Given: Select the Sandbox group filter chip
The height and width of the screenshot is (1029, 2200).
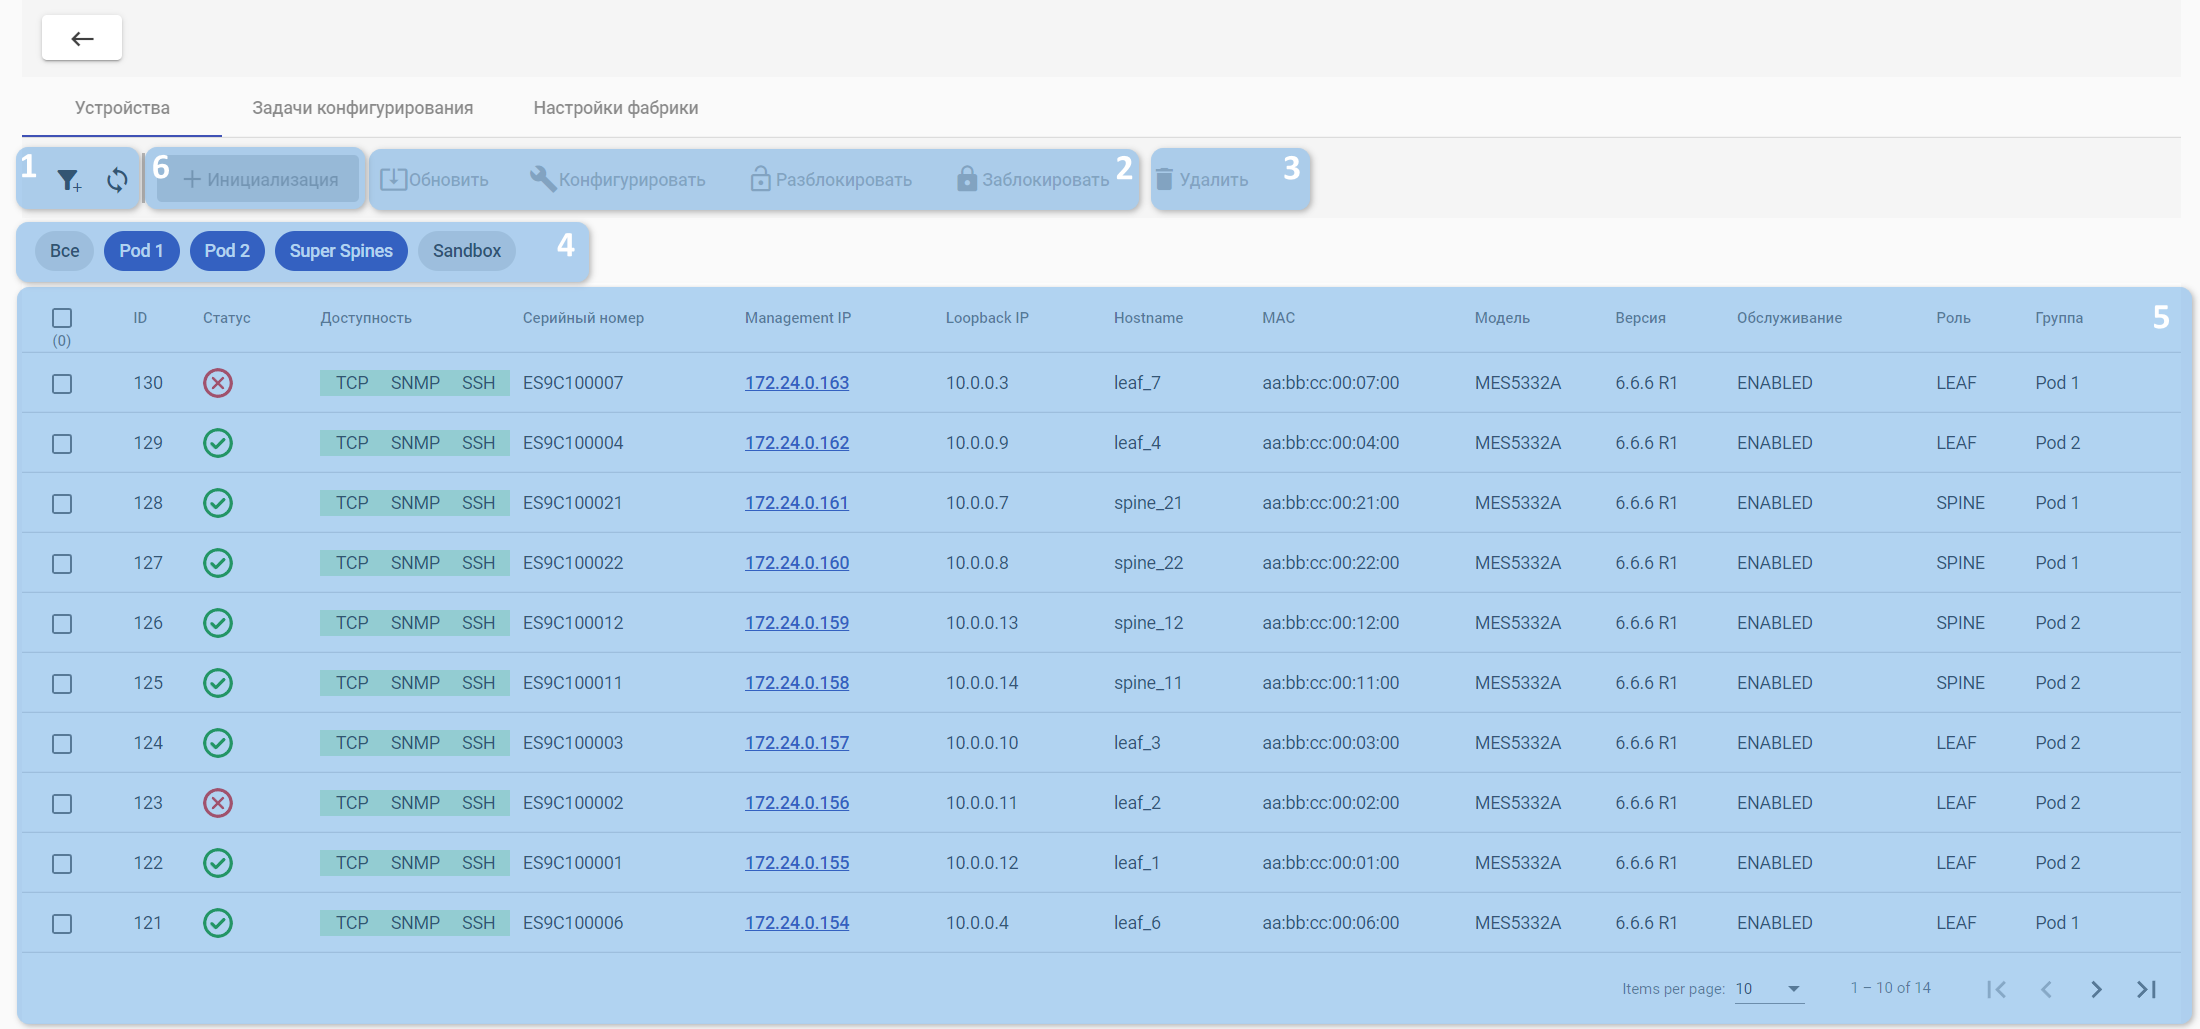Looking at the screenshot, I should pos(466,251).
